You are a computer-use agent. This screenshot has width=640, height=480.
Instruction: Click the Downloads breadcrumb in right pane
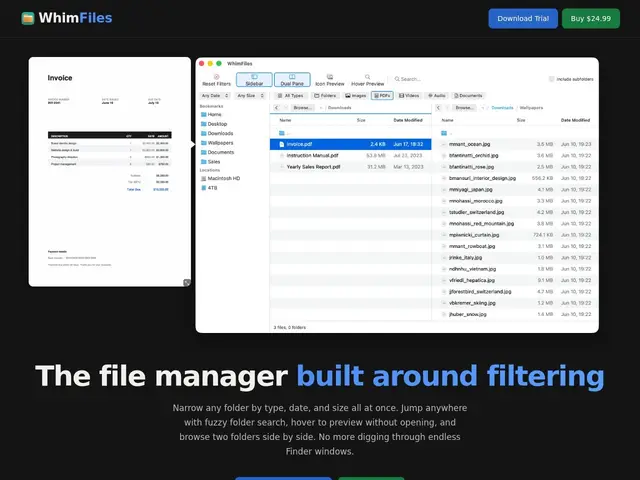[x=502, y=108]
